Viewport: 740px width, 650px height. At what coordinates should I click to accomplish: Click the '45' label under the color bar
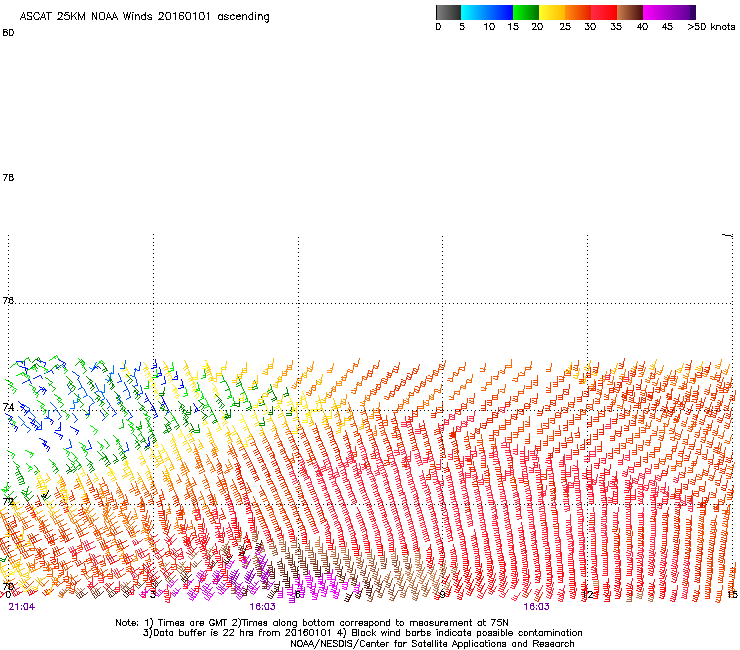(x=667, y=27)
